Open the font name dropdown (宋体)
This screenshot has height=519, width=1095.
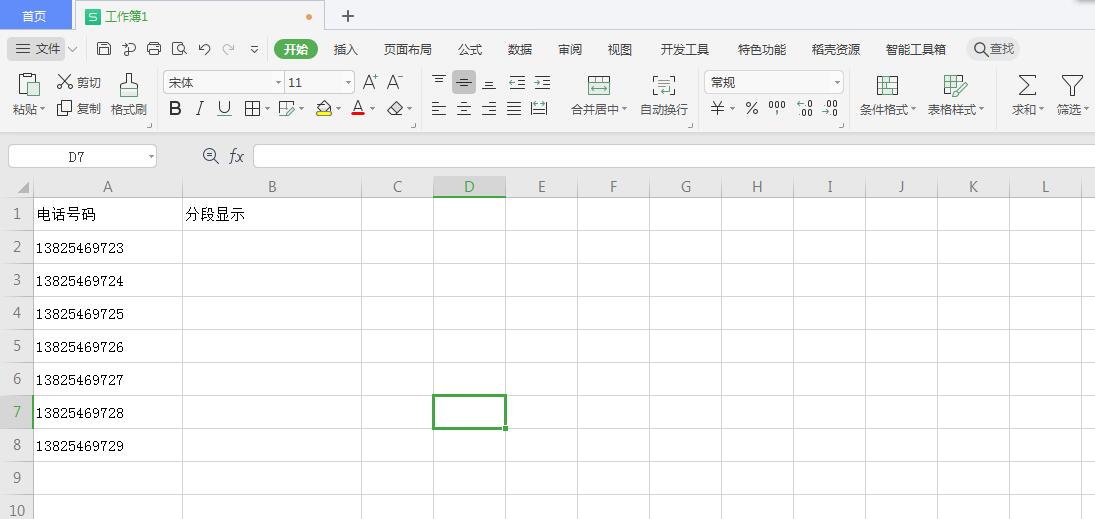[x=278, y=82]
